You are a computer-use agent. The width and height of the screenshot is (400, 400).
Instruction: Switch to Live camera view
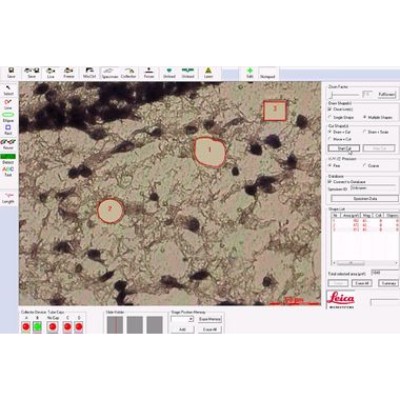click(x=50, y=73)
